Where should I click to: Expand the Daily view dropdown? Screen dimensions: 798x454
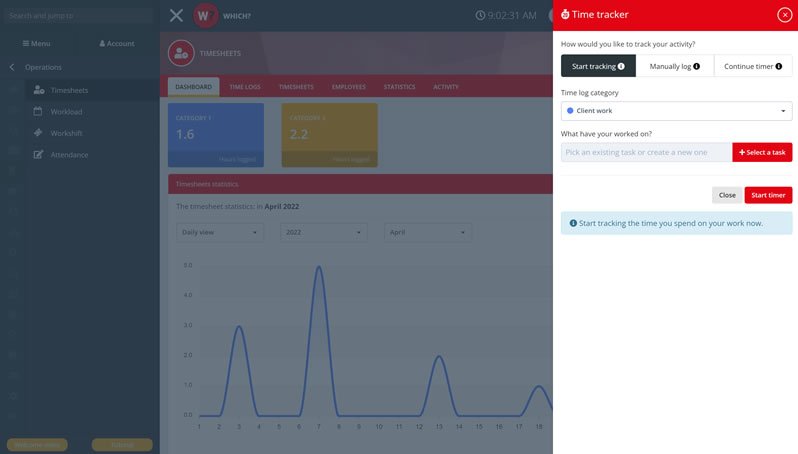click(x=220, y=232)
